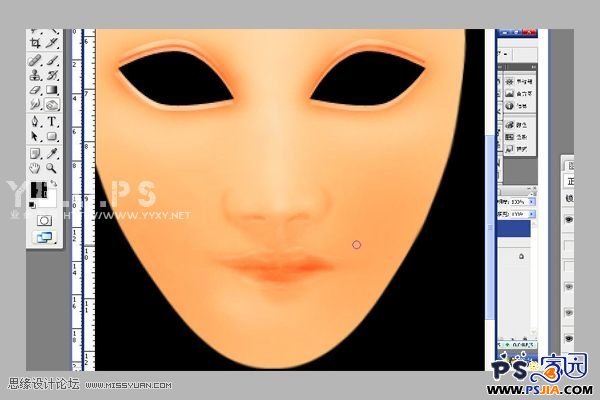600x400 pixels.
Task: Select the Clone Stamp tool
Action: 35,75
